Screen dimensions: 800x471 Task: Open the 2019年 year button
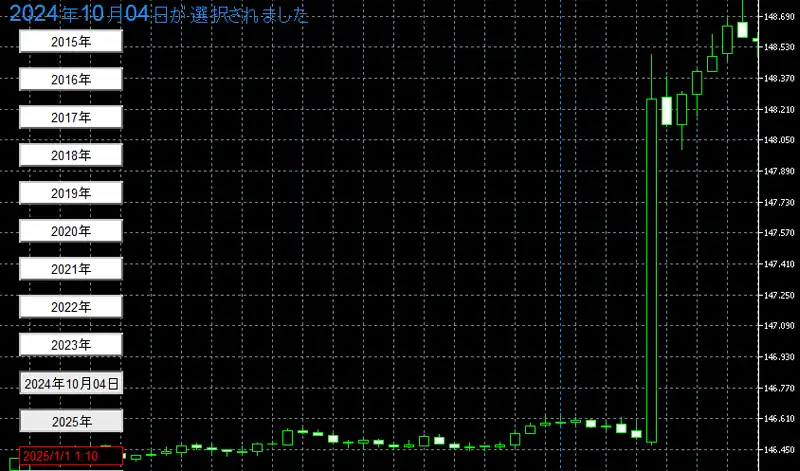[x=71, y=193]
